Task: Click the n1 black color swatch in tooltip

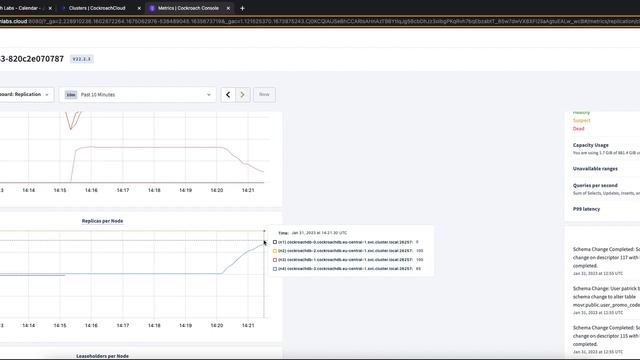Action: 275,242
